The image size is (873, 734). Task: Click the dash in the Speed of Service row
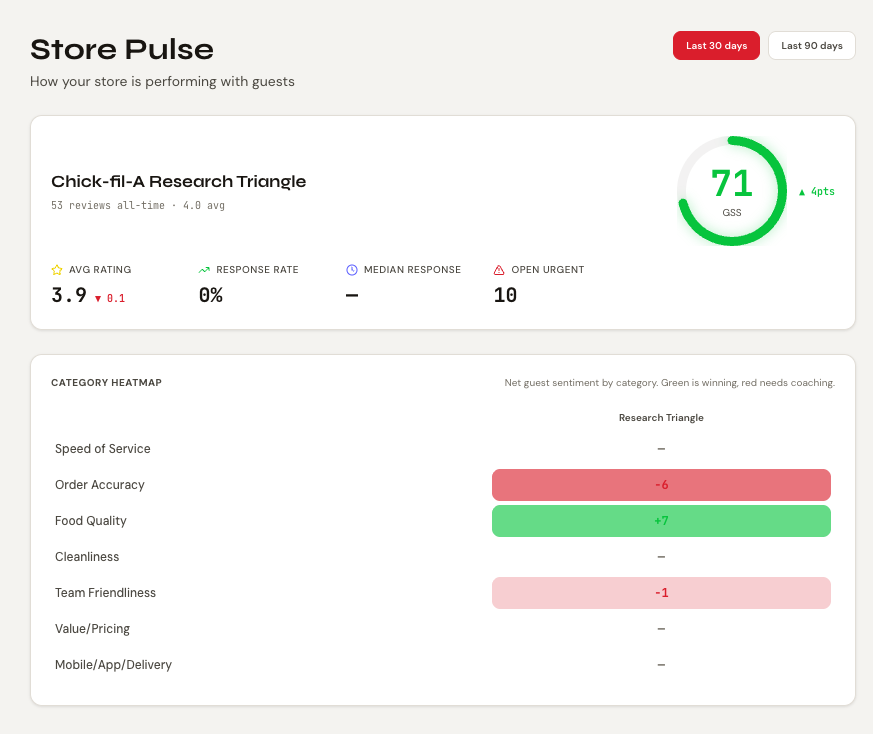tap(661, 449)
